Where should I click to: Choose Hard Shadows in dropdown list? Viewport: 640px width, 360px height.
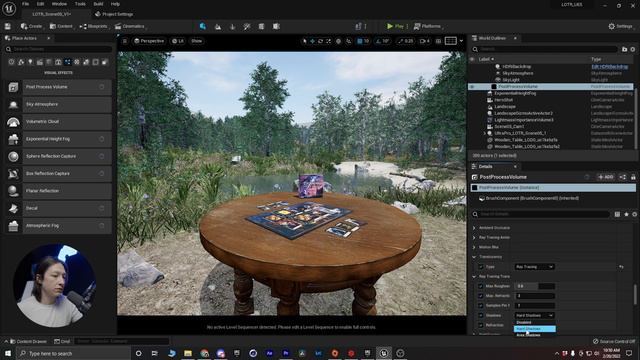535,329
